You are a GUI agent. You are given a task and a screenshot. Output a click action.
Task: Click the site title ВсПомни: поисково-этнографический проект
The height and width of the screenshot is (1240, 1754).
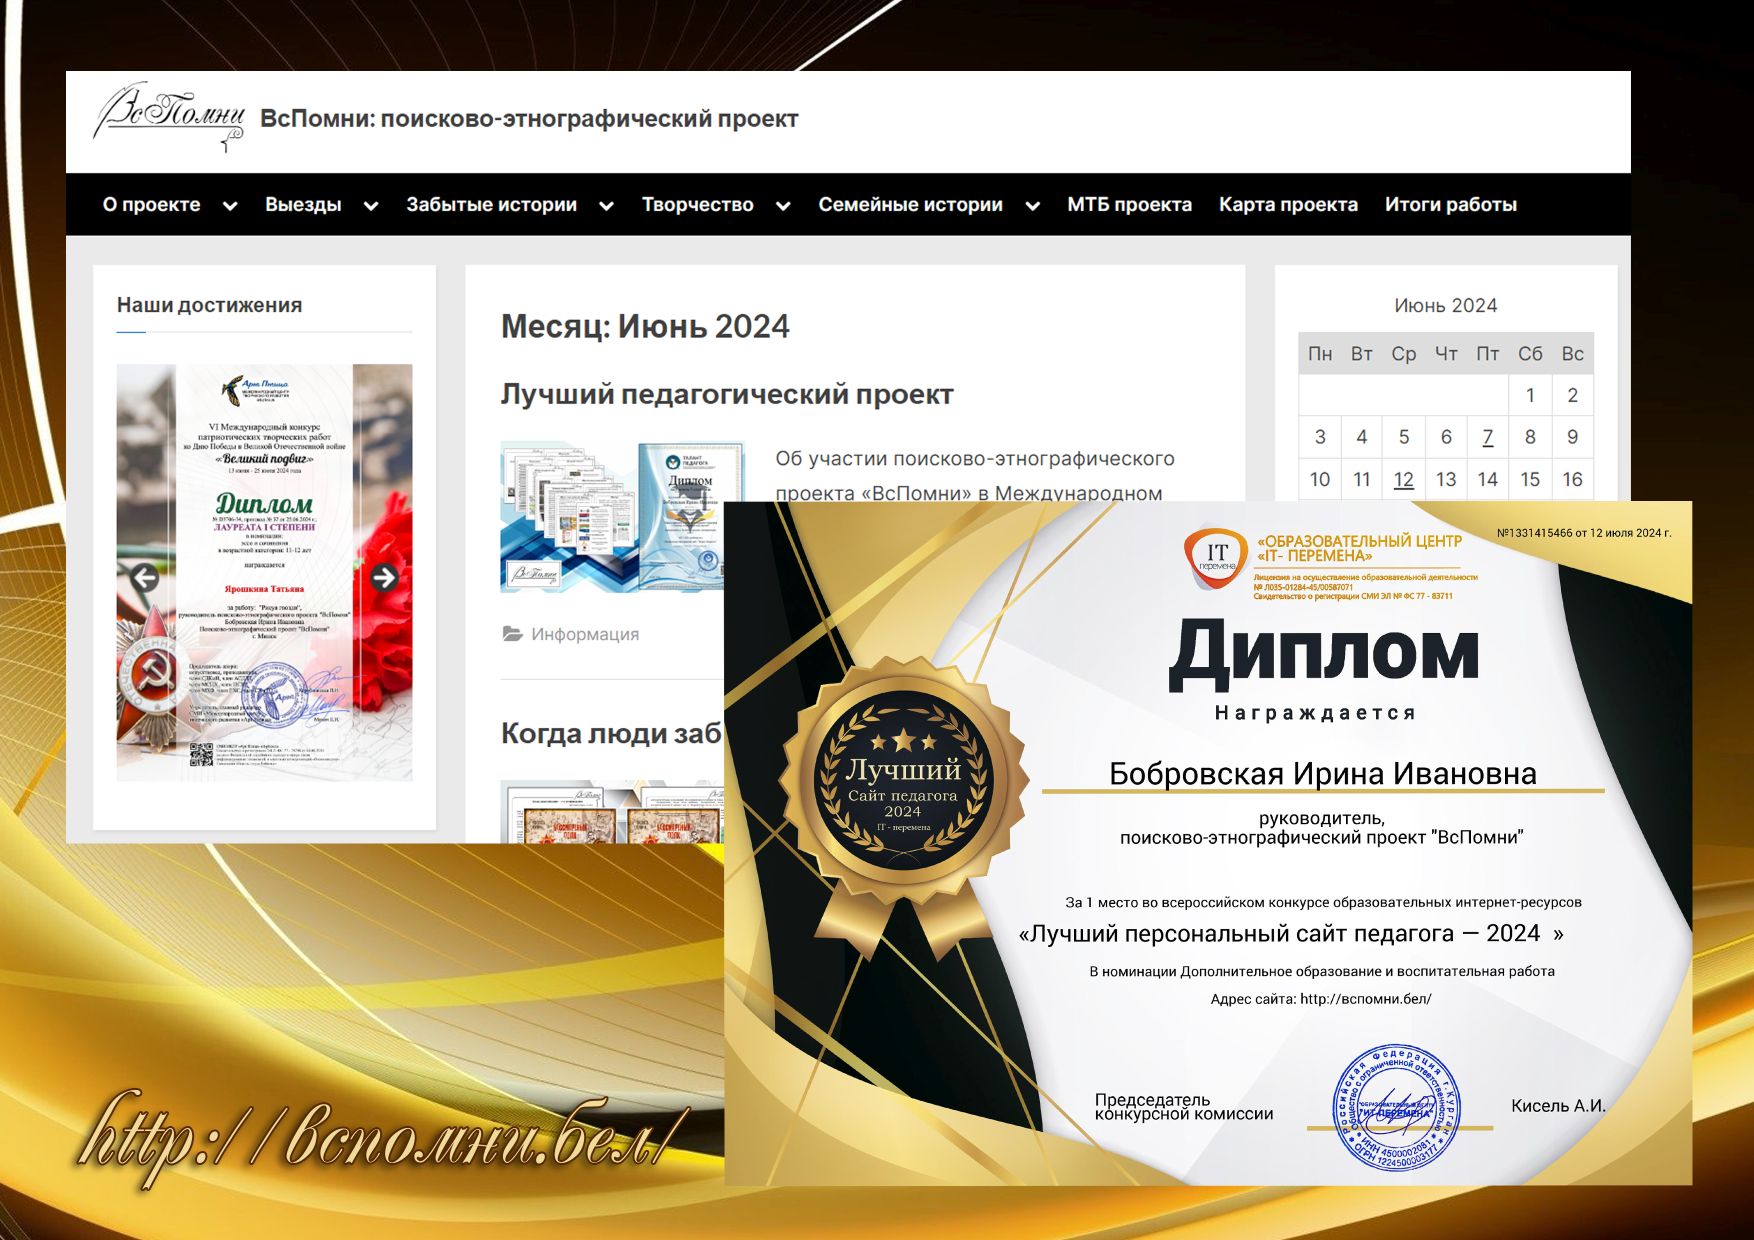click(529, 119)
